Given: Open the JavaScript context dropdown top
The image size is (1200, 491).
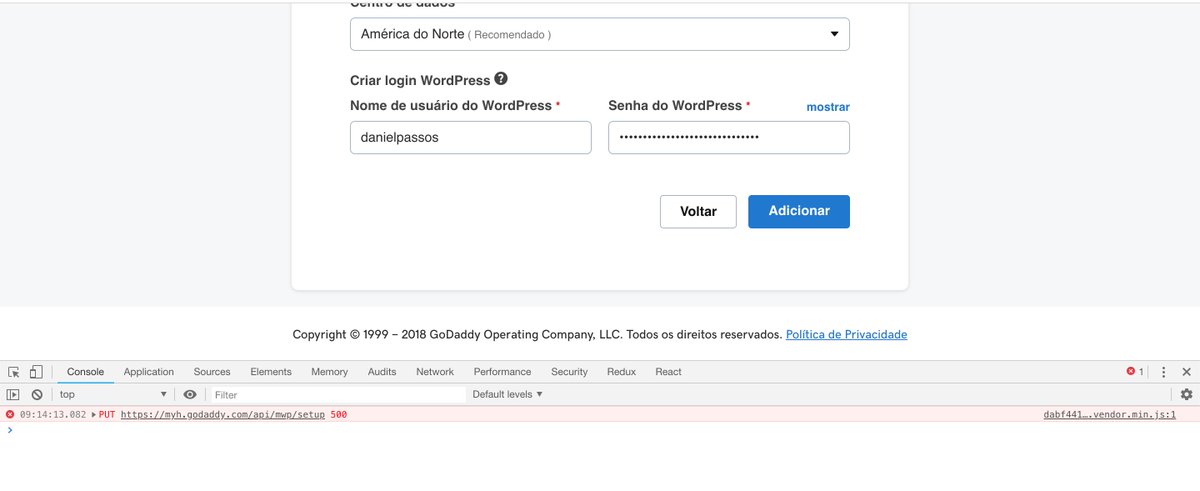Looking at the screenshot, I should pos(112,395).
